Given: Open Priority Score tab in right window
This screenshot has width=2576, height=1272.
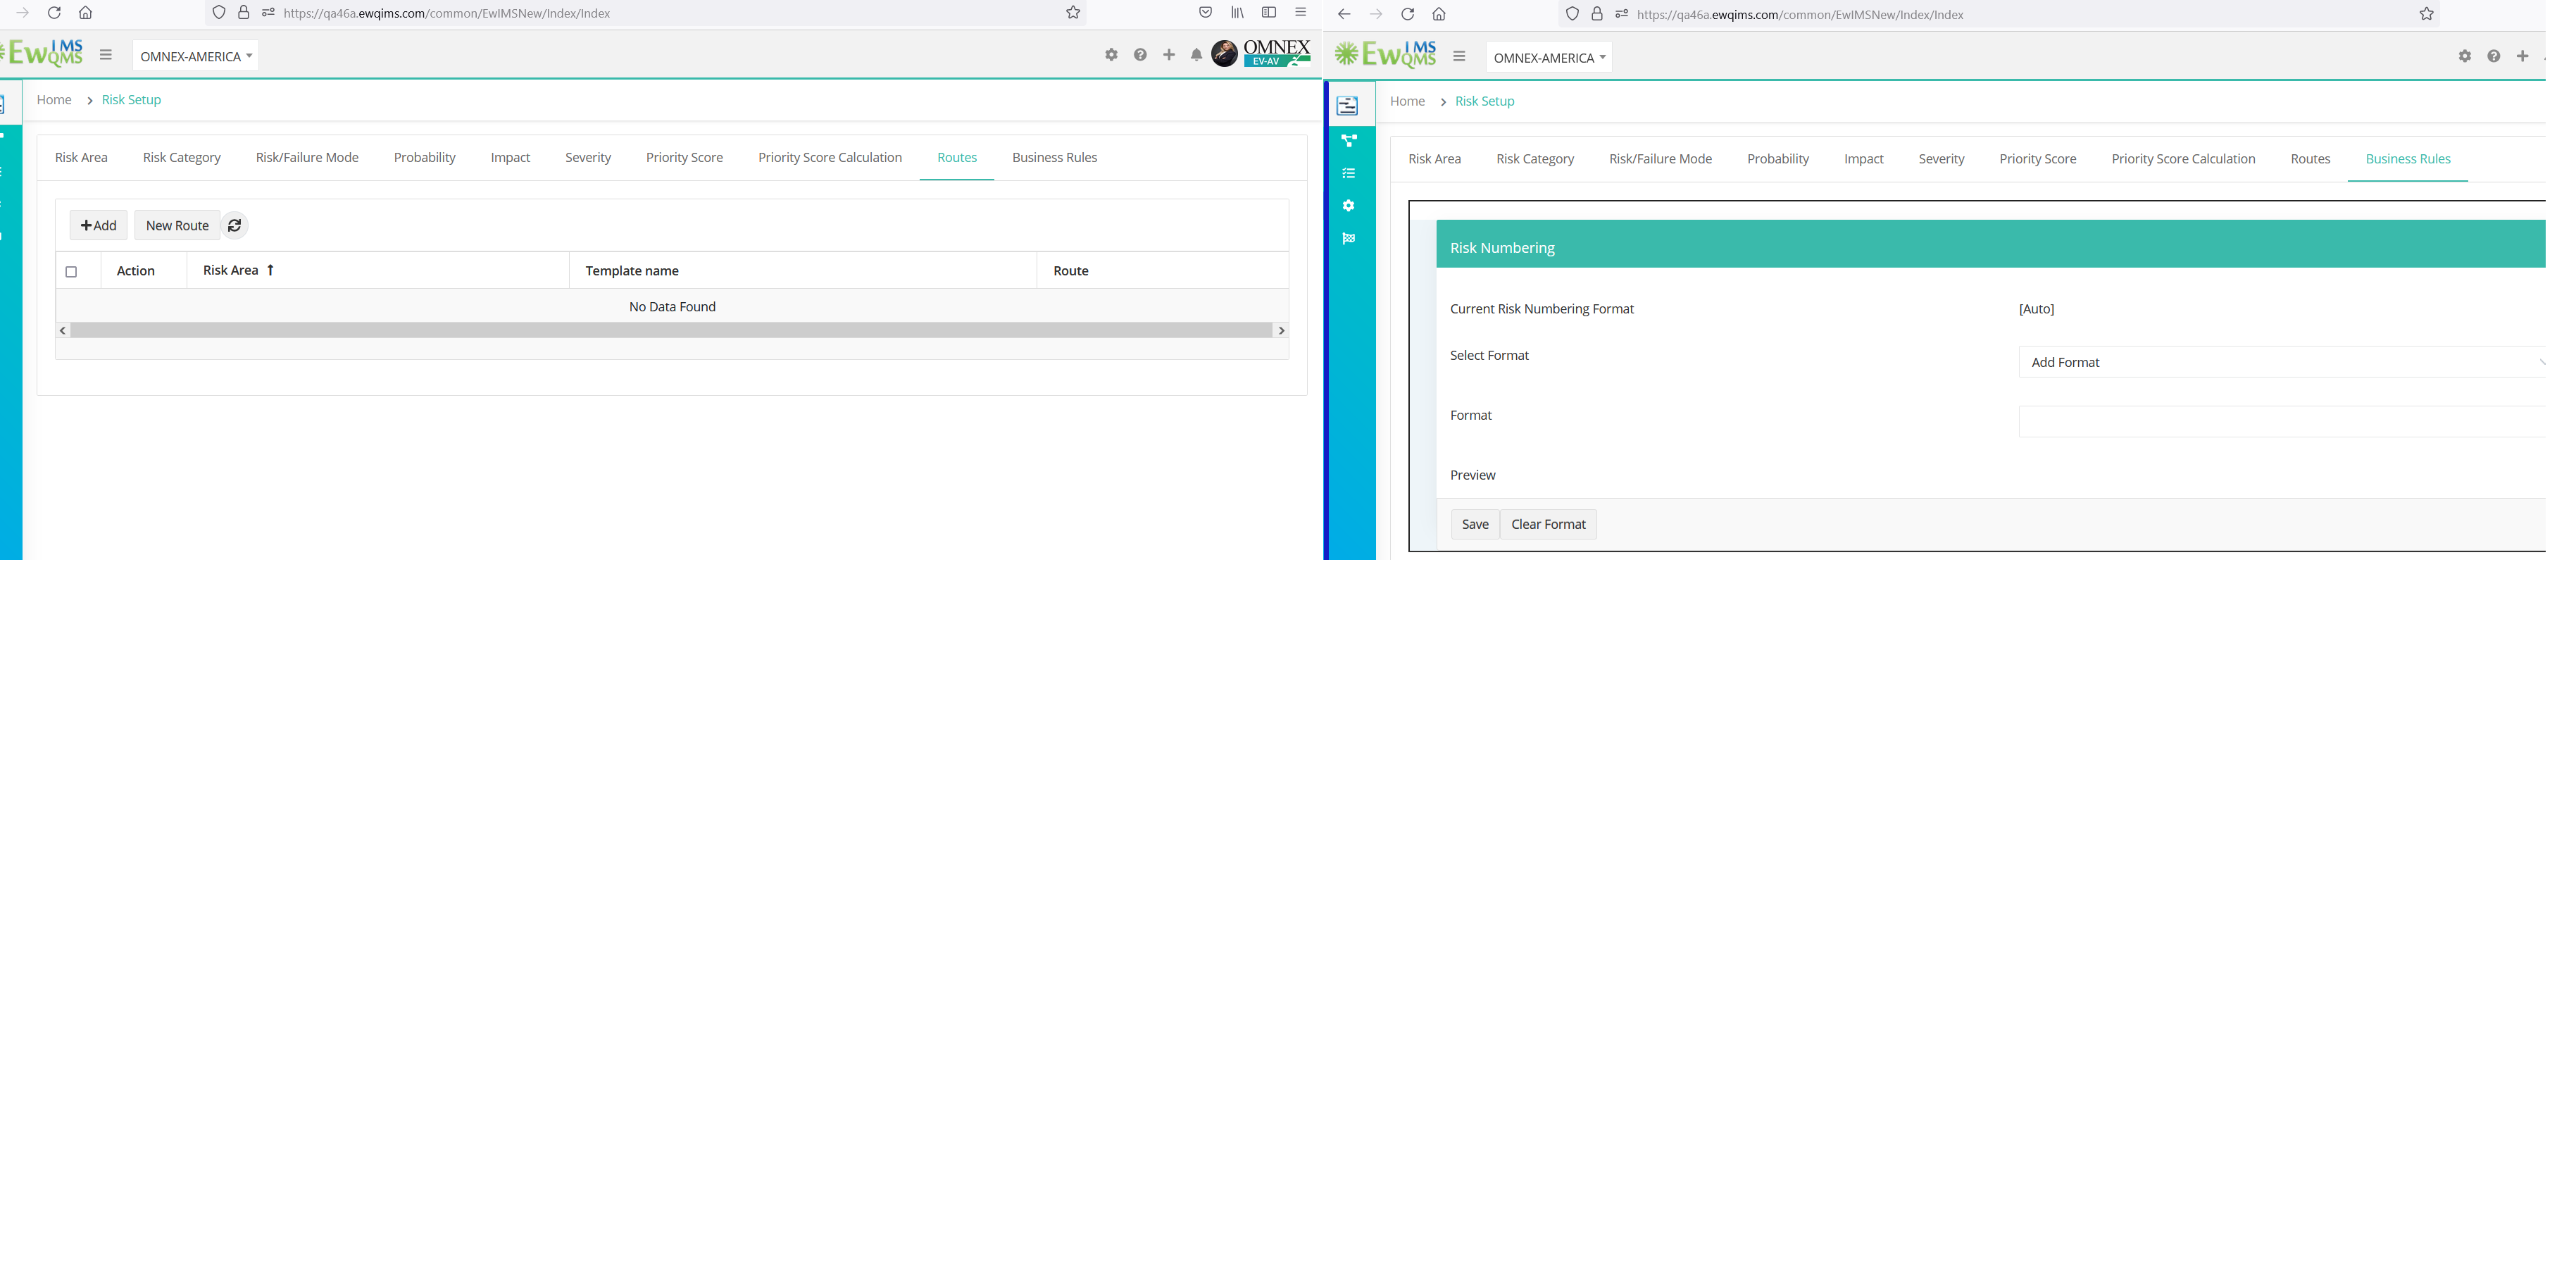Looking at the screenshot, I should (2038, 159).
